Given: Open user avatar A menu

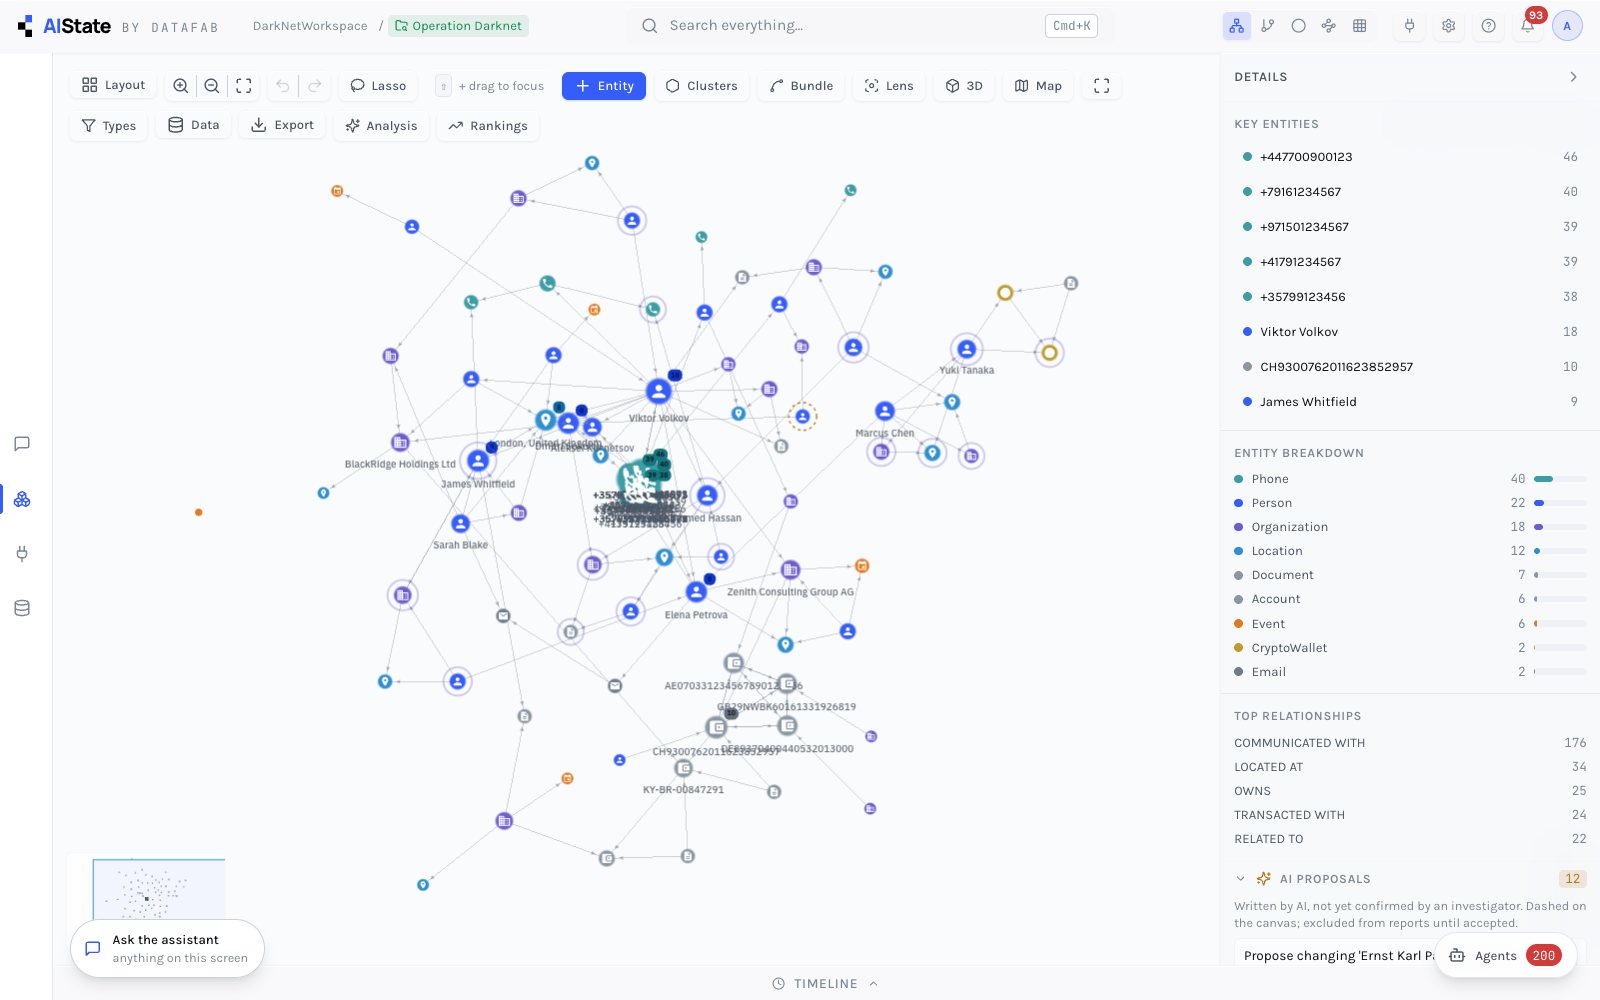Looking at the screenshot, I should coord(1567,26).
